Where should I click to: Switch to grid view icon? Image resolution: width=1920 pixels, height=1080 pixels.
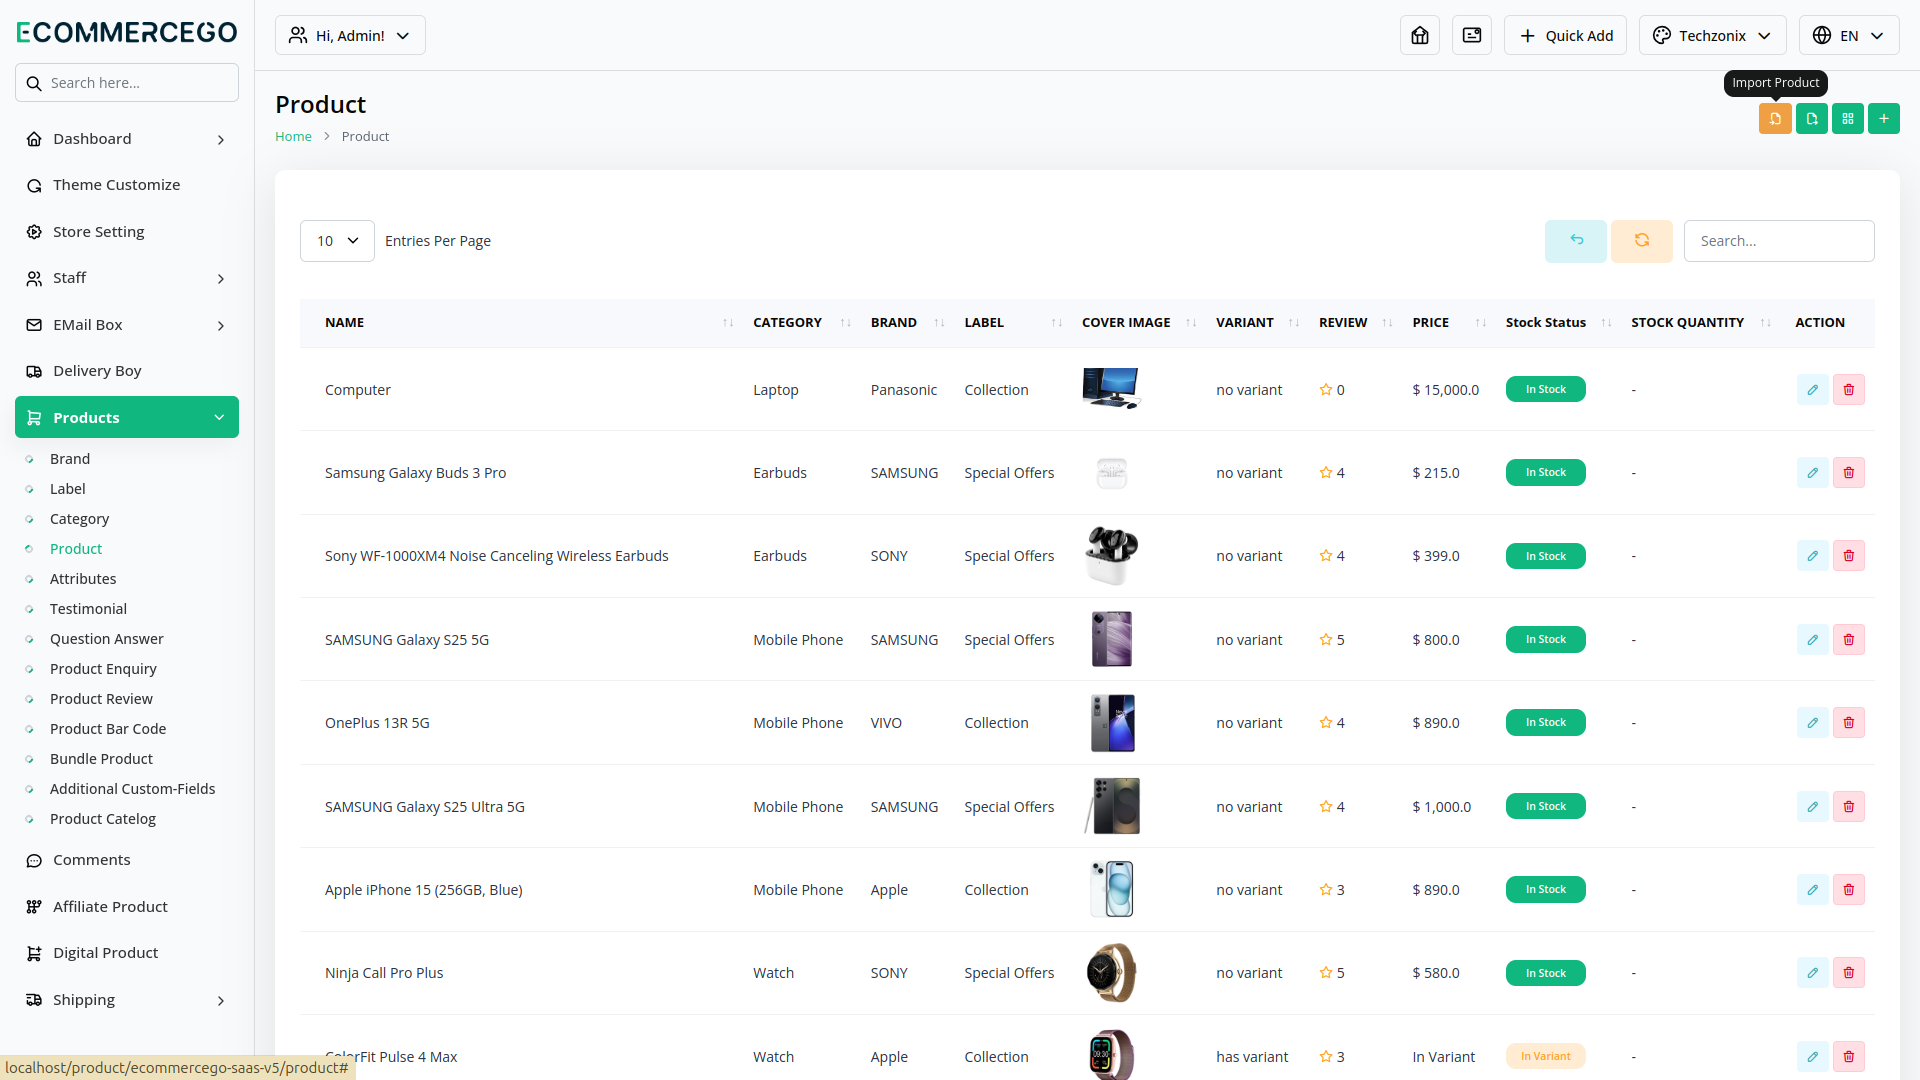(x=1848, y=119)
